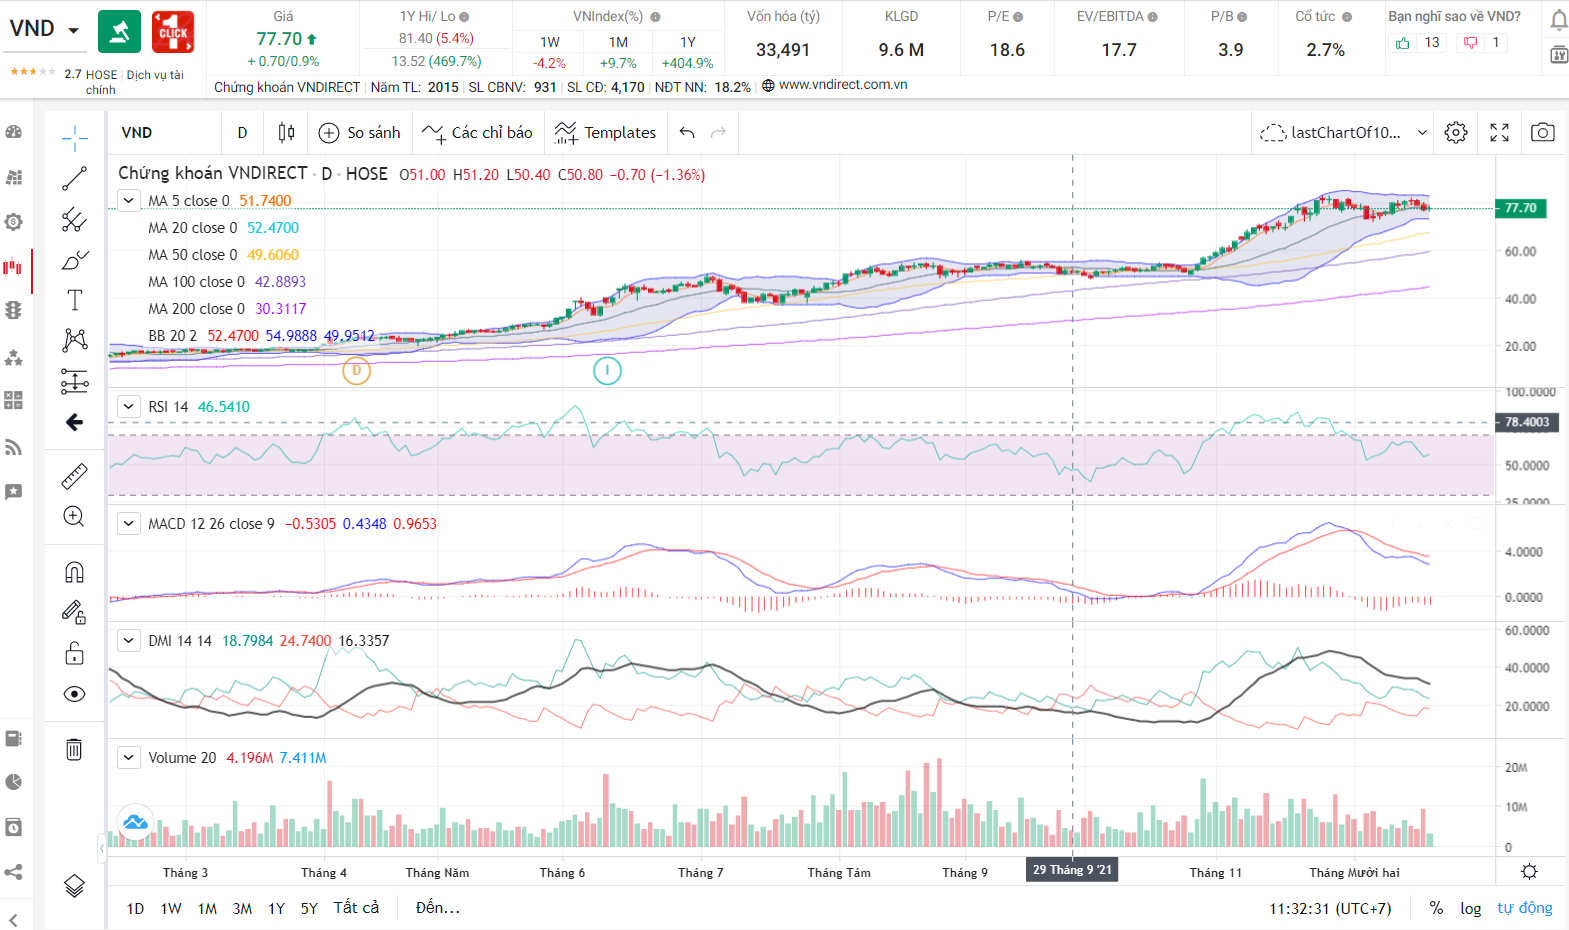Remove drawings with trash icon
1569x930 pixels.
[x=75, y=749]
